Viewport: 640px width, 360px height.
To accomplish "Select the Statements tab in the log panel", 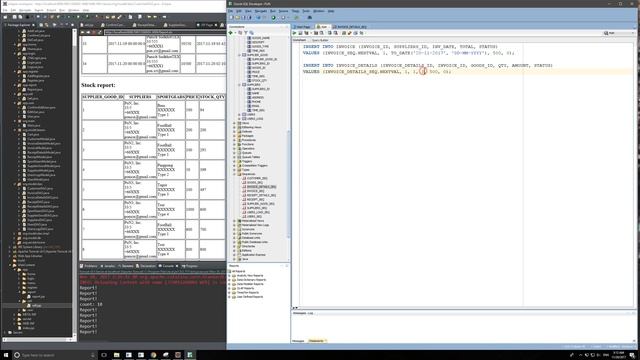I will (316, 341).
